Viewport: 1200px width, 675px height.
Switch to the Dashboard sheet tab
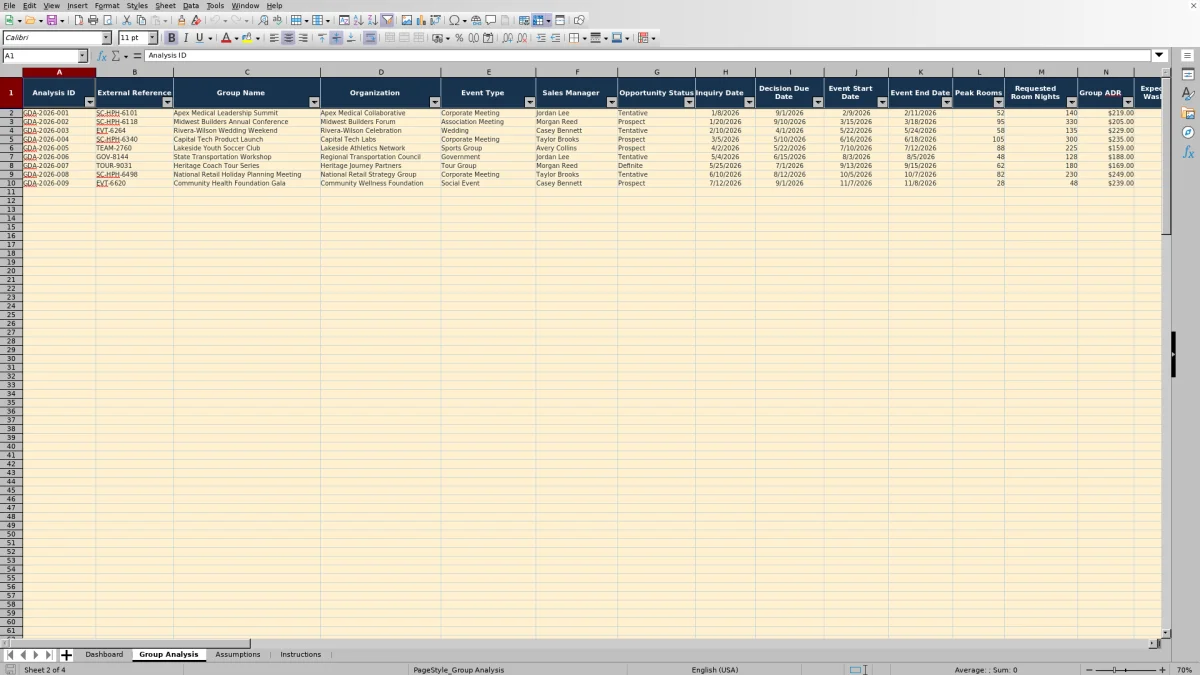click(x=104, y=655)
